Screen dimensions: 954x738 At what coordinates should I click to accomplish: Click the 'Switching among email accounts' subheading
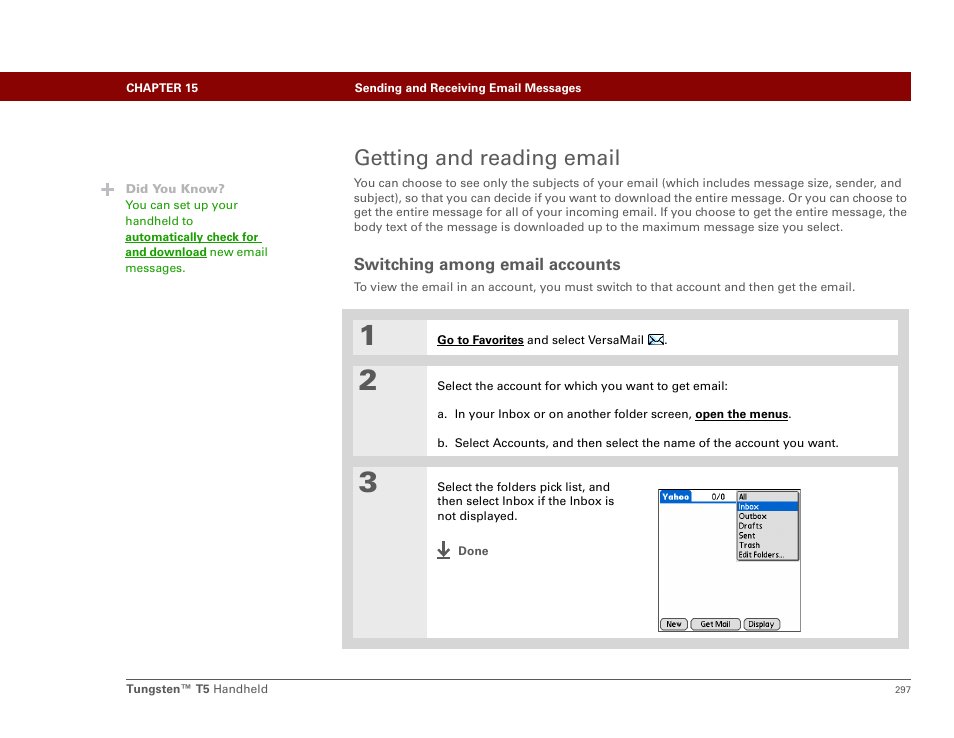click(487, 264)
